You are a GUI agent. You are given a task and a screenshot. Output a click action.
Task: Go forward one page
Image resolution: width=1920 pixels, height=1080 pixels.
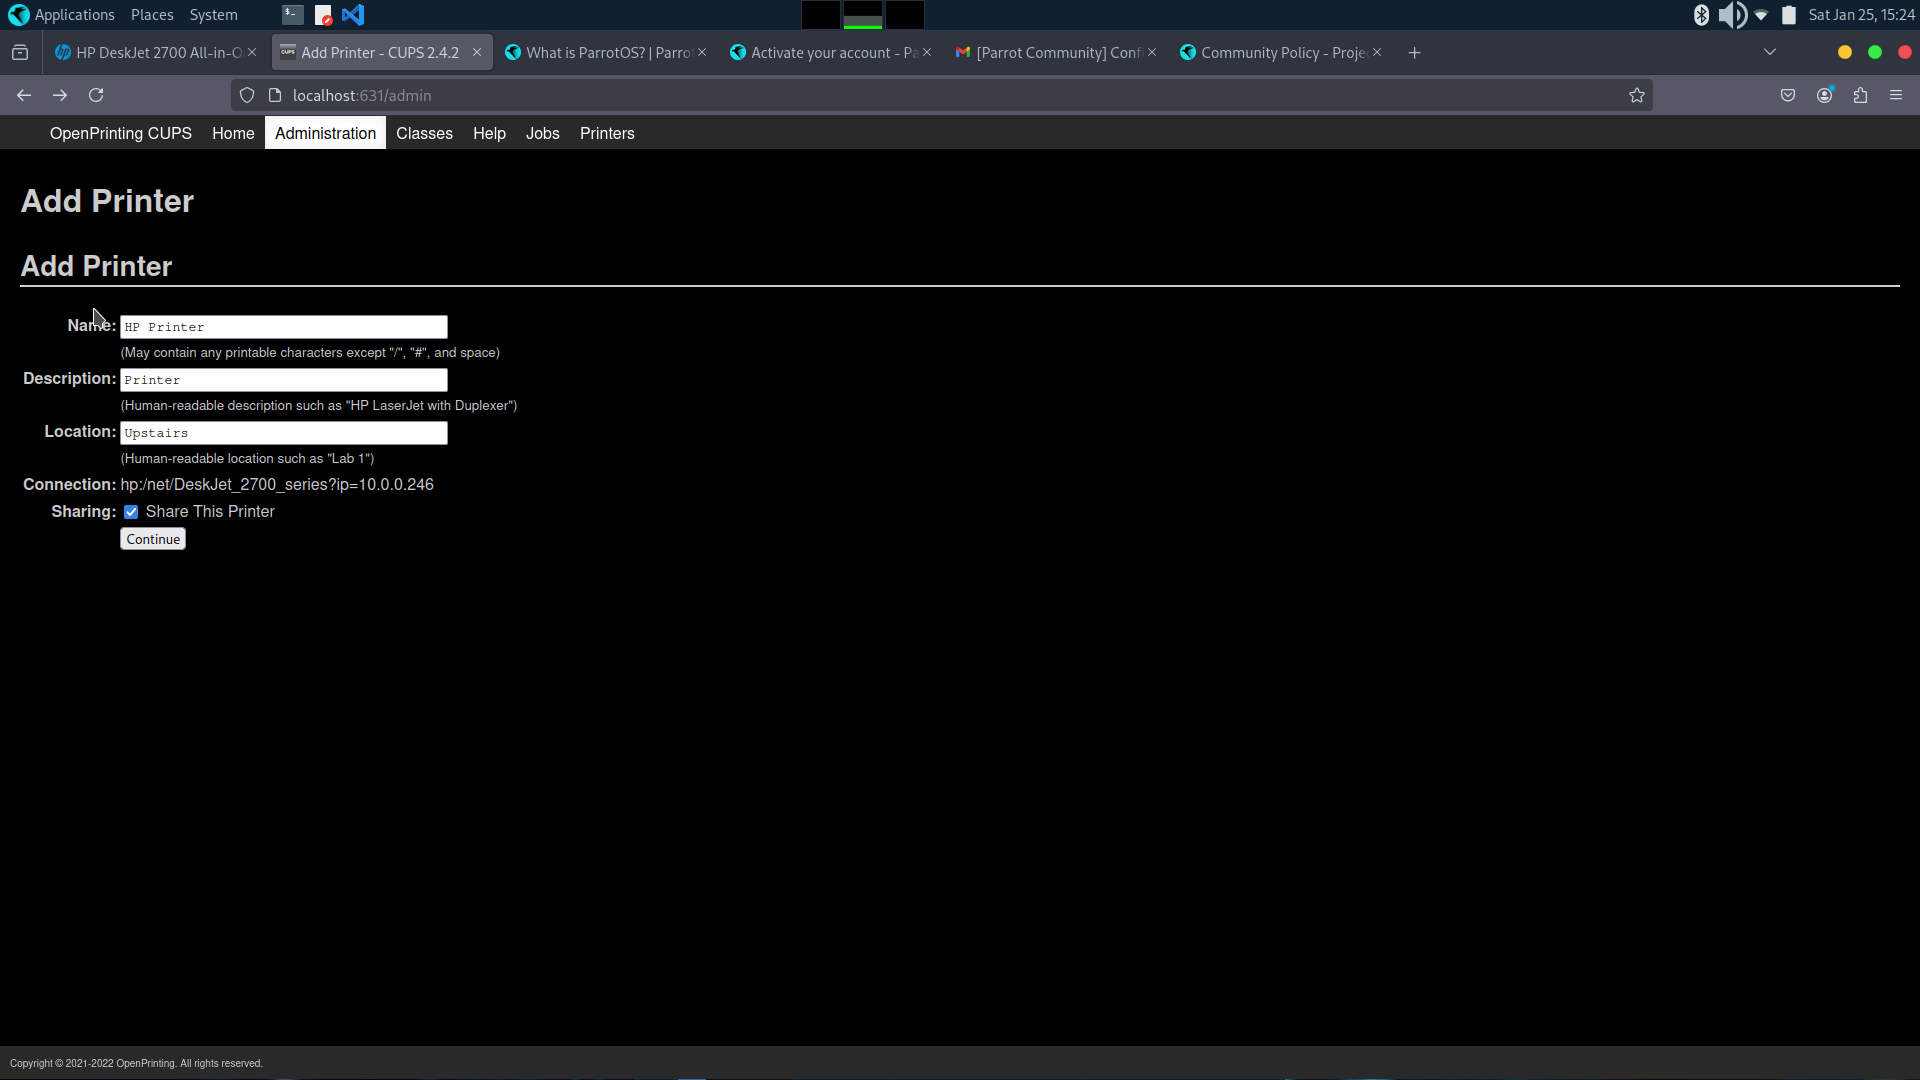tap(60, 96)
